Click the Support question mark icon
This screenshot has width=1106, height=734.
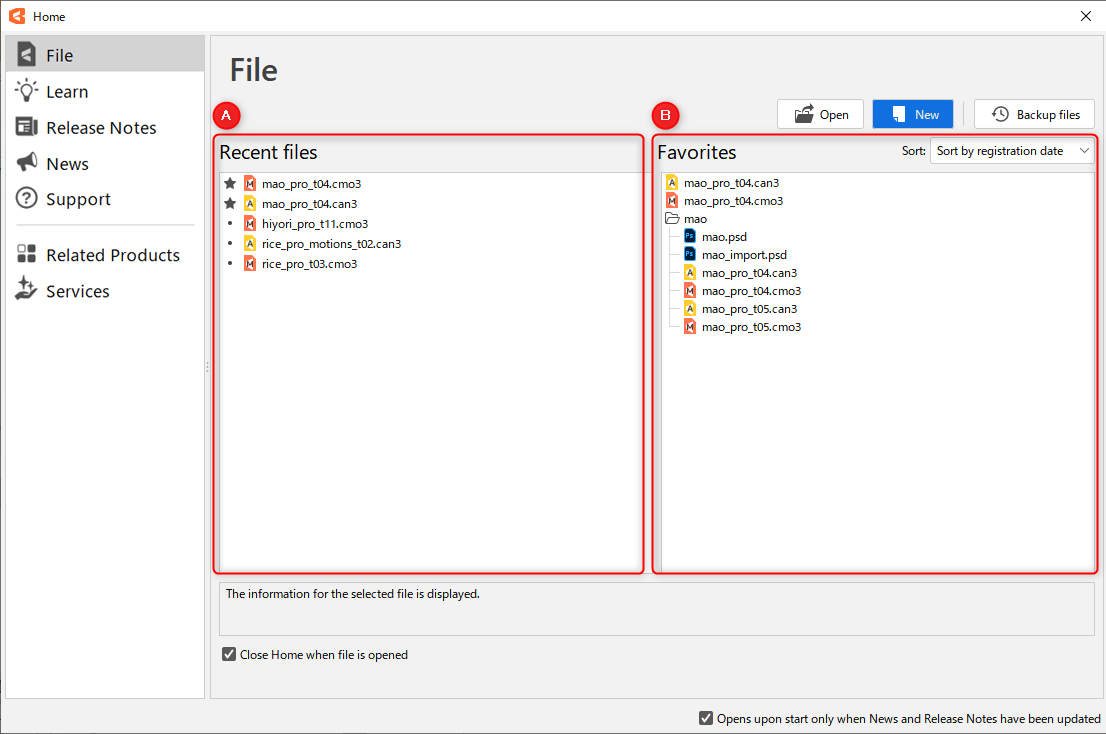27,199
